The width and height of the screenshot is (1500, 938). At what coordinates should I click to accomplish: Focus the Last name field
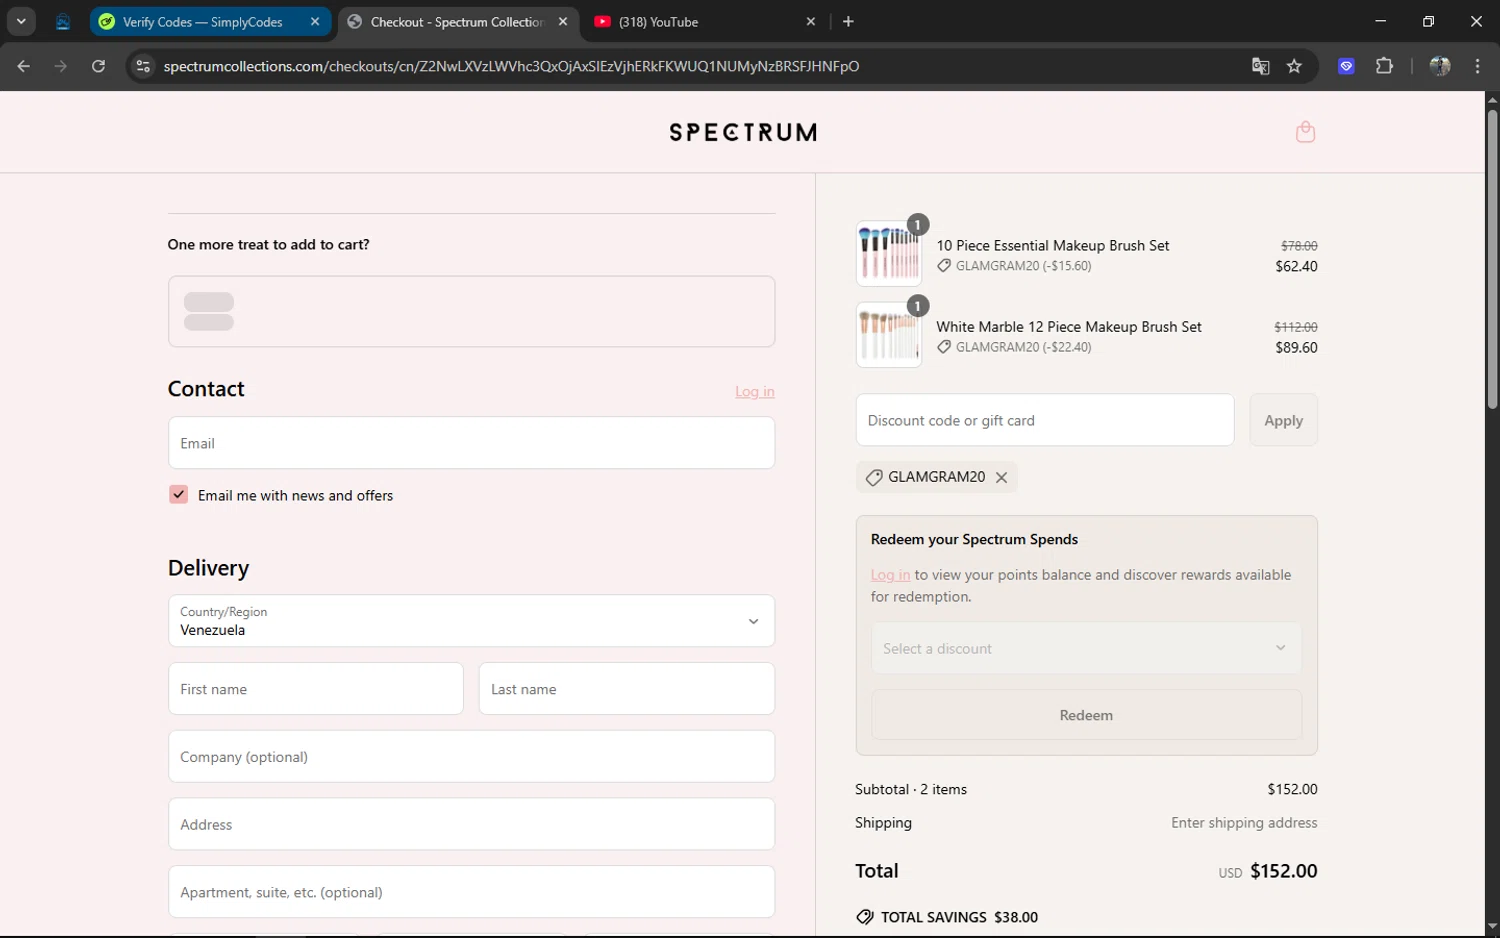coord(626,689)
